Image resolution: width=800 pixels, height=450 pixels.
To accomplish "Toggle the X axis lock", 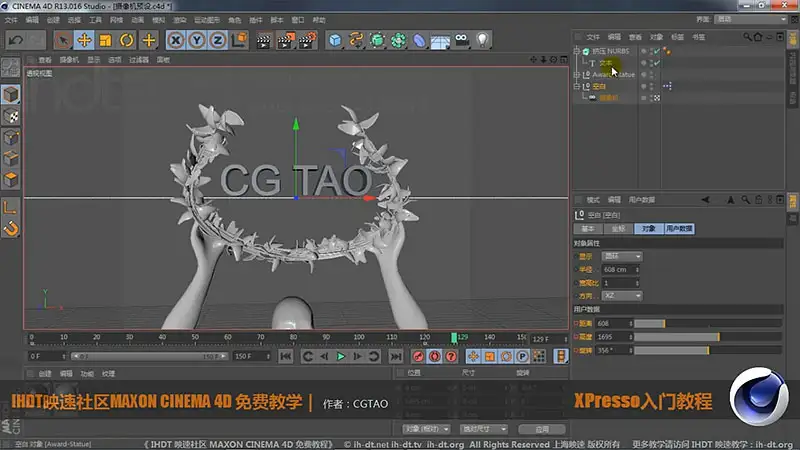I will pyautogui.click(x=176, y=40).
